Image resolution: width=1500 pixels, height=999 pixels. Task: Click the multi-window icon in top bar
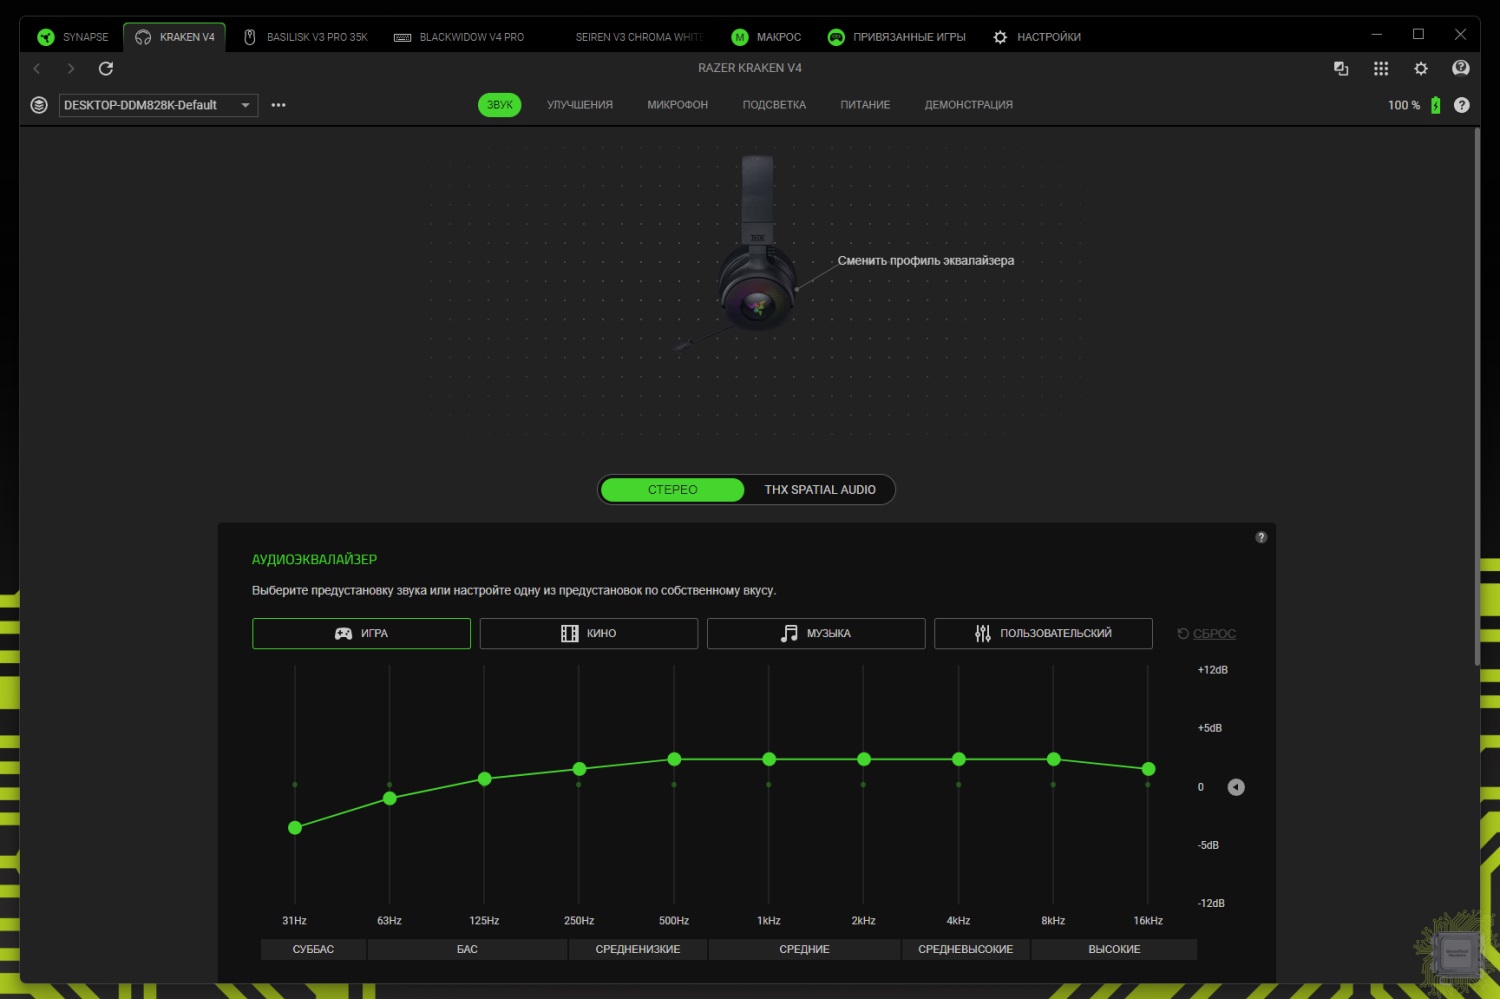point(1341,68)
